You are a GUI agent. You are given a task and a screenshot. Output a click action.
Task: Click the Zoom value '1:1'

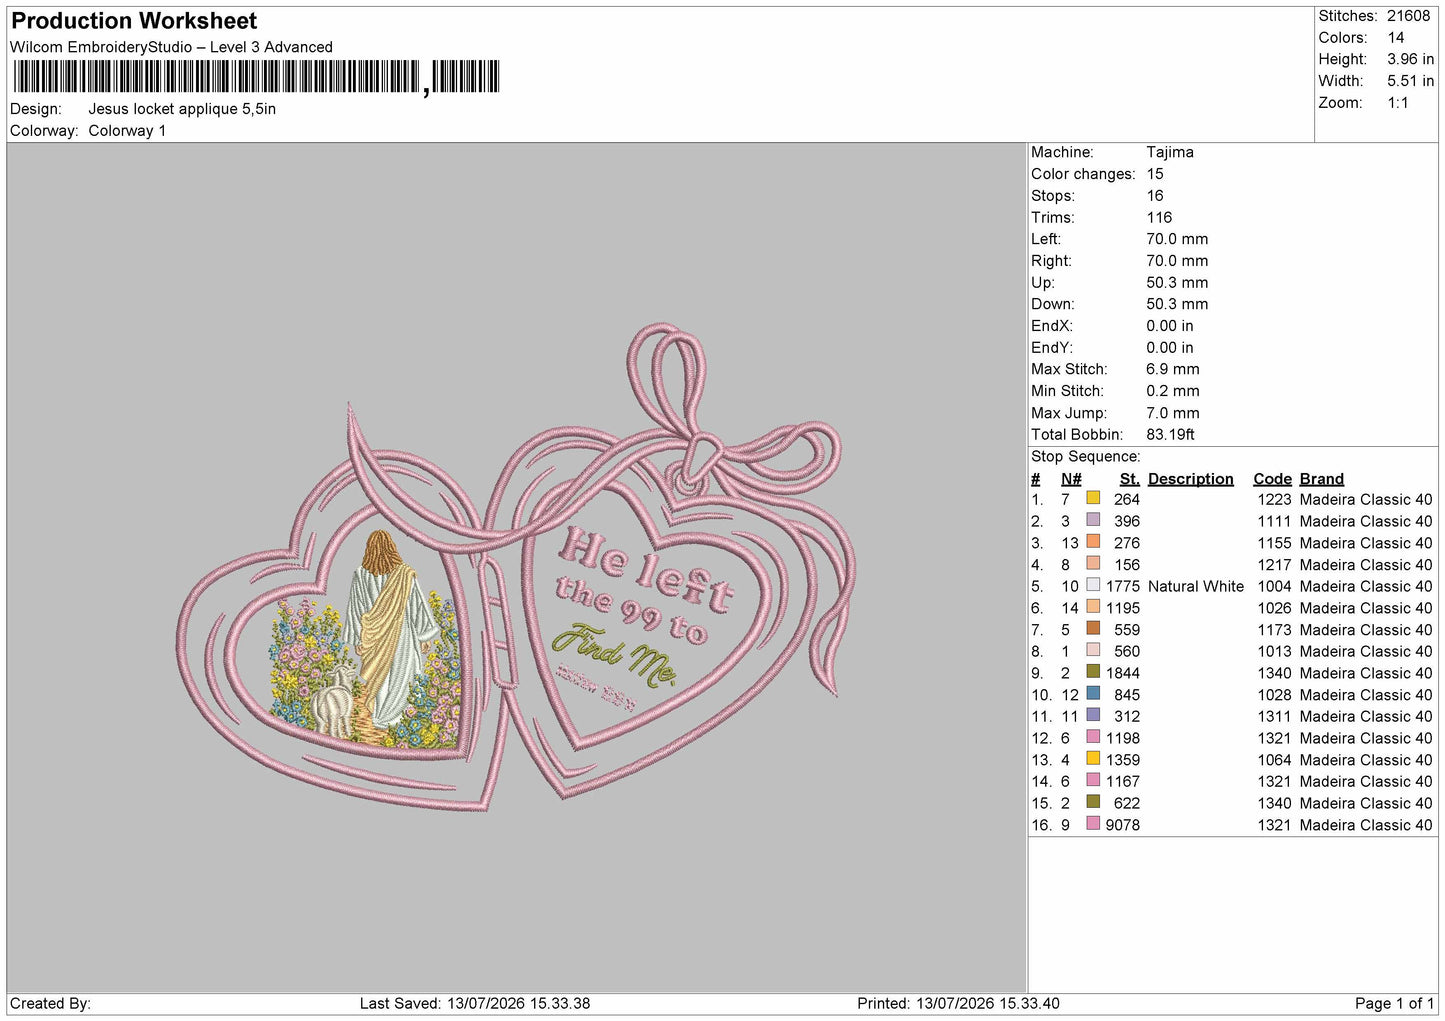point(1398,103)
